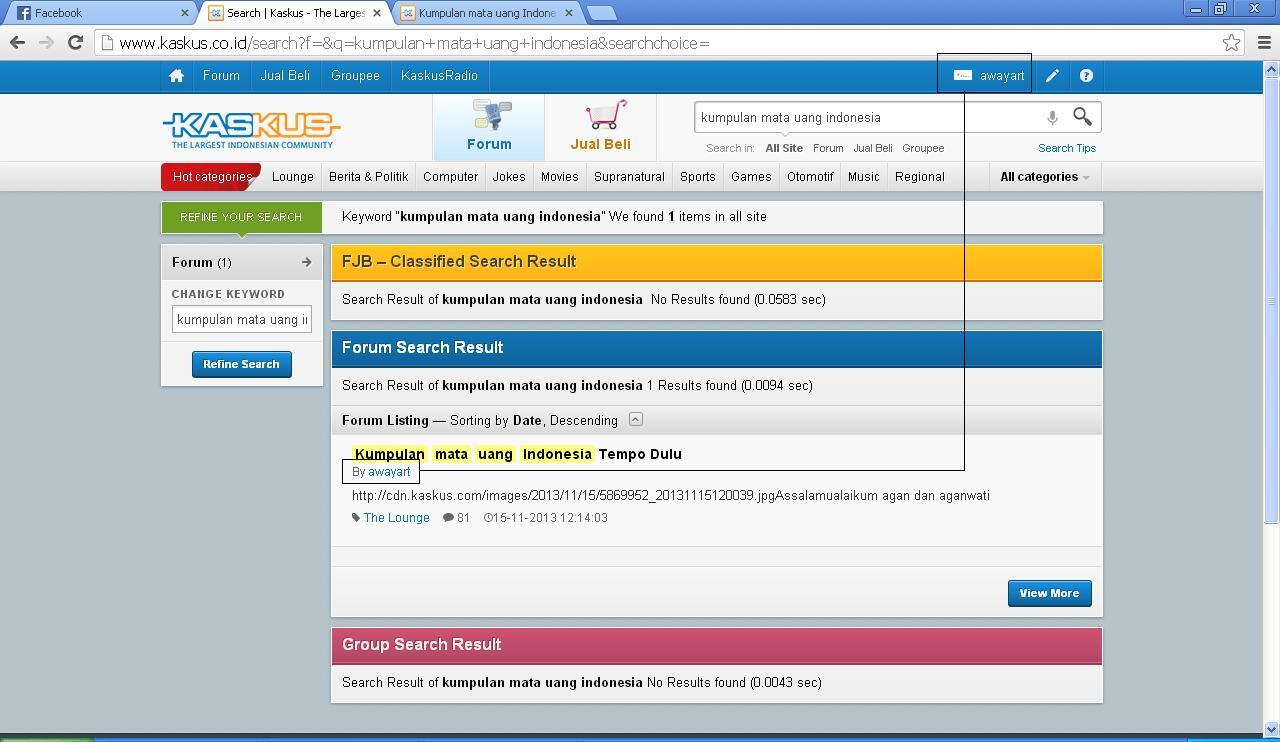Open the Supranatural category

(629, 177)
